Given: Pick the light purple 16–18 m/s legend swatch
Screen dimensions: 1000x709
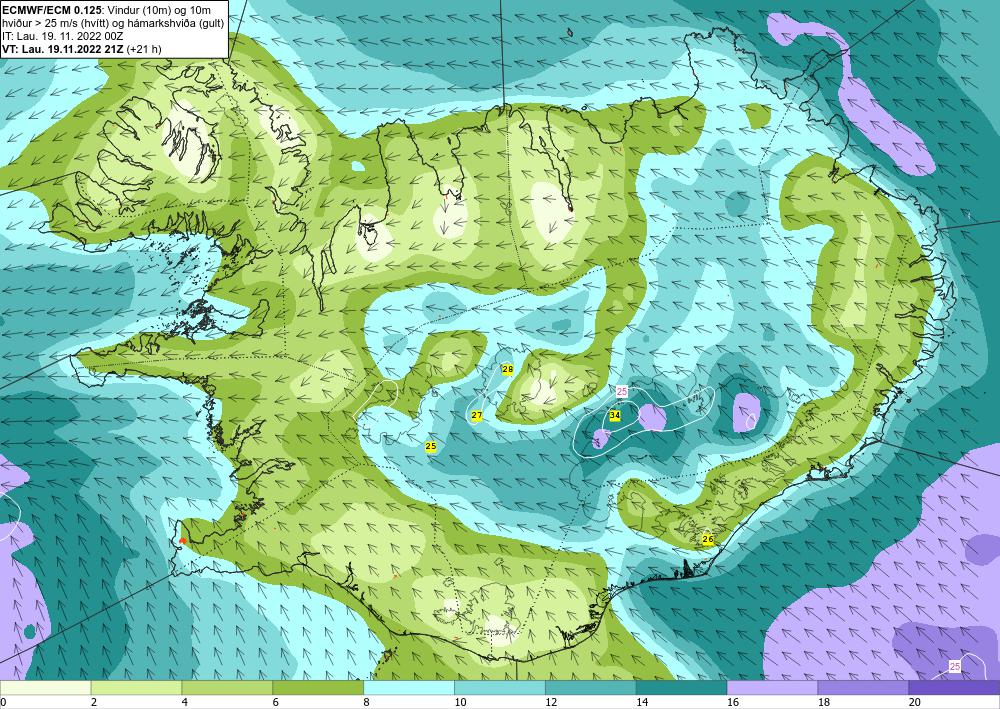Looking at the screenshot, I should tap(772, 687).
